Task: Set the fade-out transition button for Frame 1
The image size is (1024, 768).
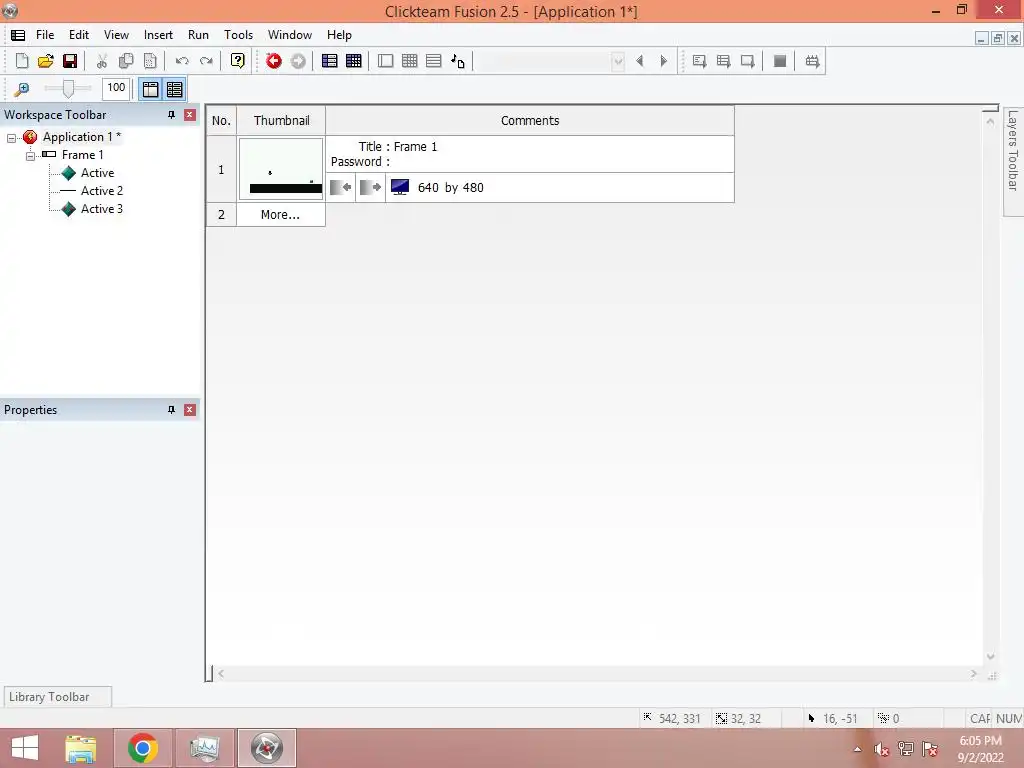Action: pyautogui.click(x=370, y=187)
